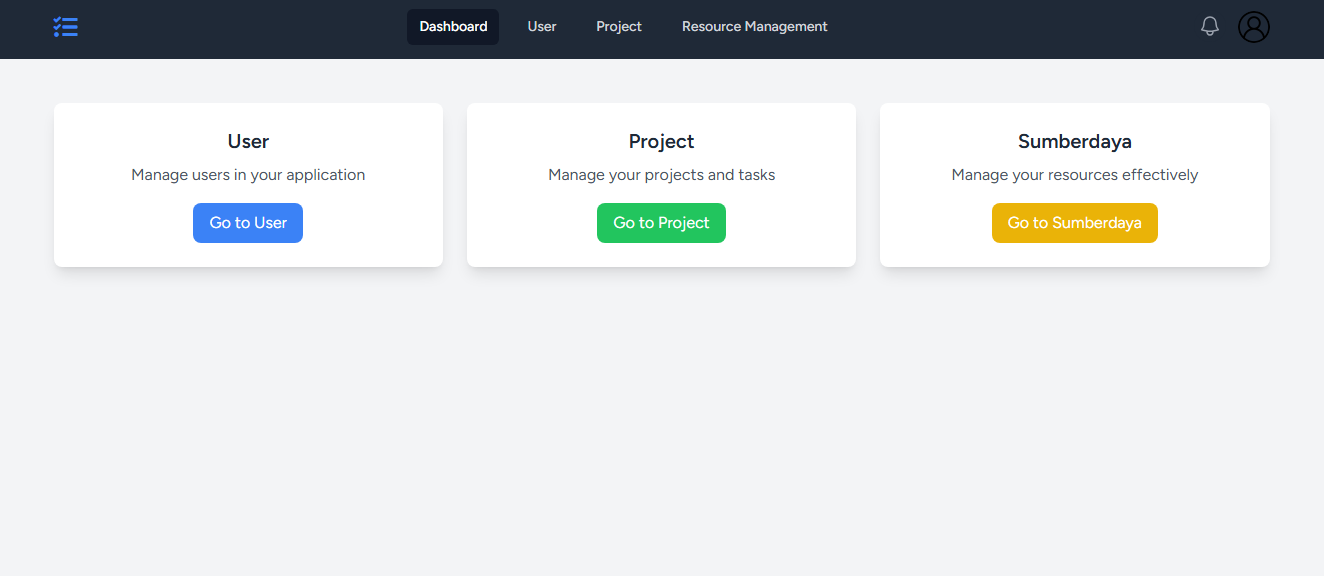Image resolution: width=1324 pixels, height=576 pixels.
Task: Click the text Manage users in your application
Action: [x=247, y=174]
